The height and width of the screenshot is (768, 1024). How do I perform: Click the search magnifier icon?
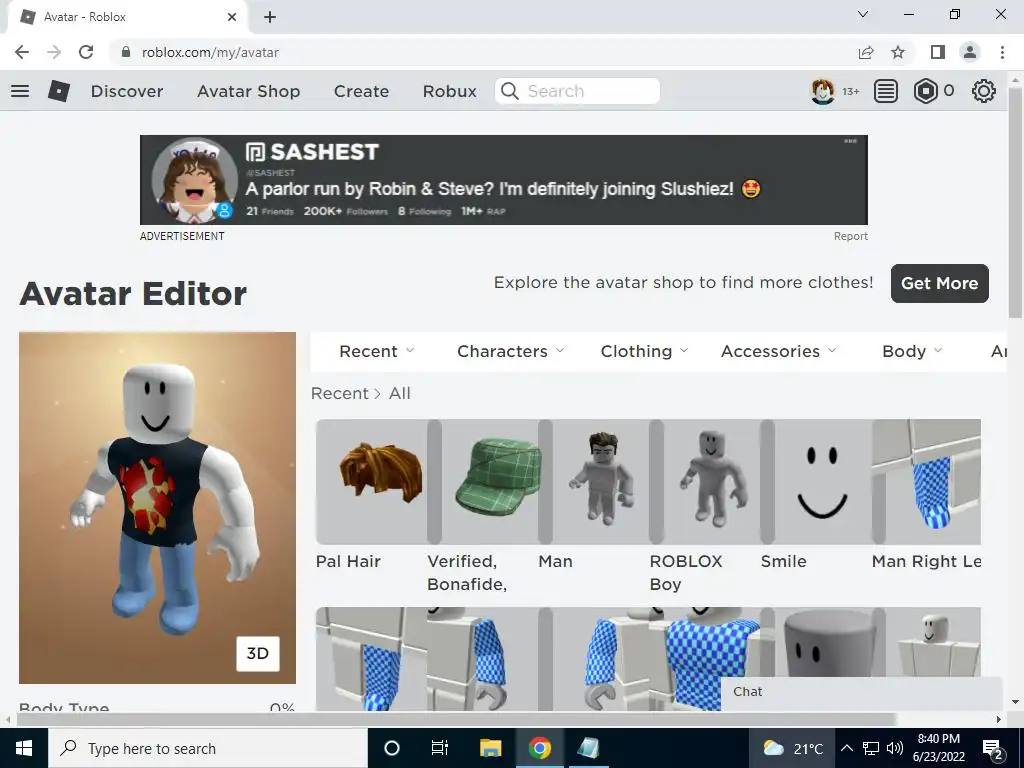(x=509, y=91)
